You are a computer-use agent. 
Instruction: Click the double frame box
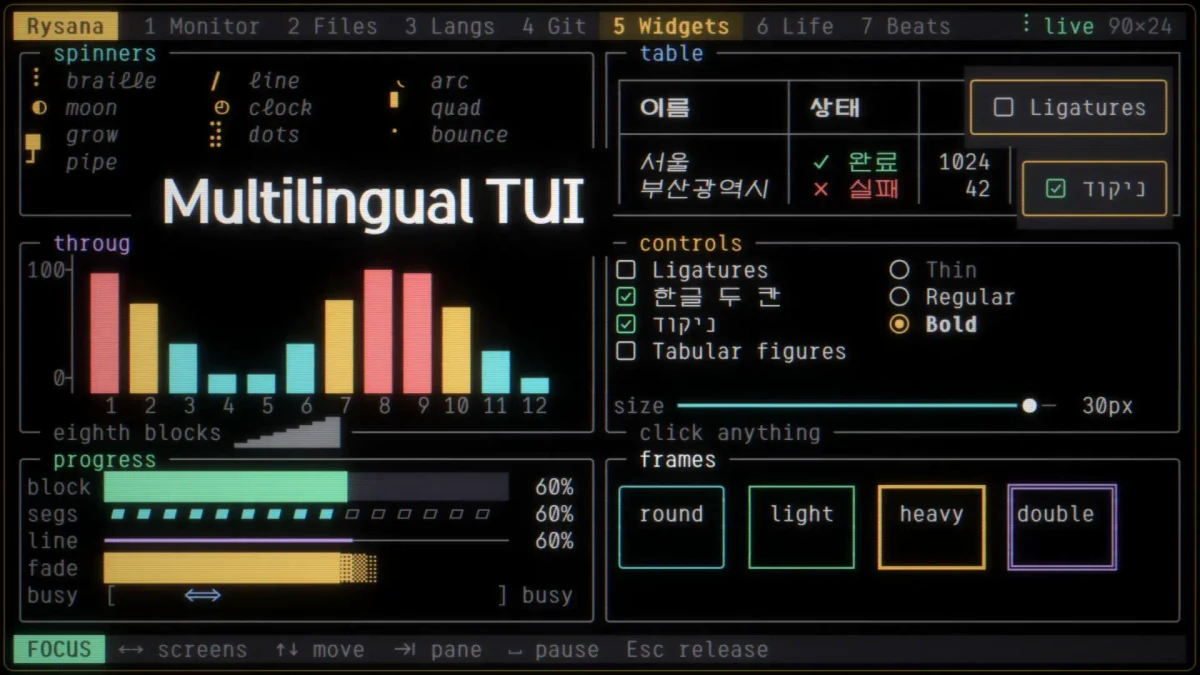coord(1061,527)
